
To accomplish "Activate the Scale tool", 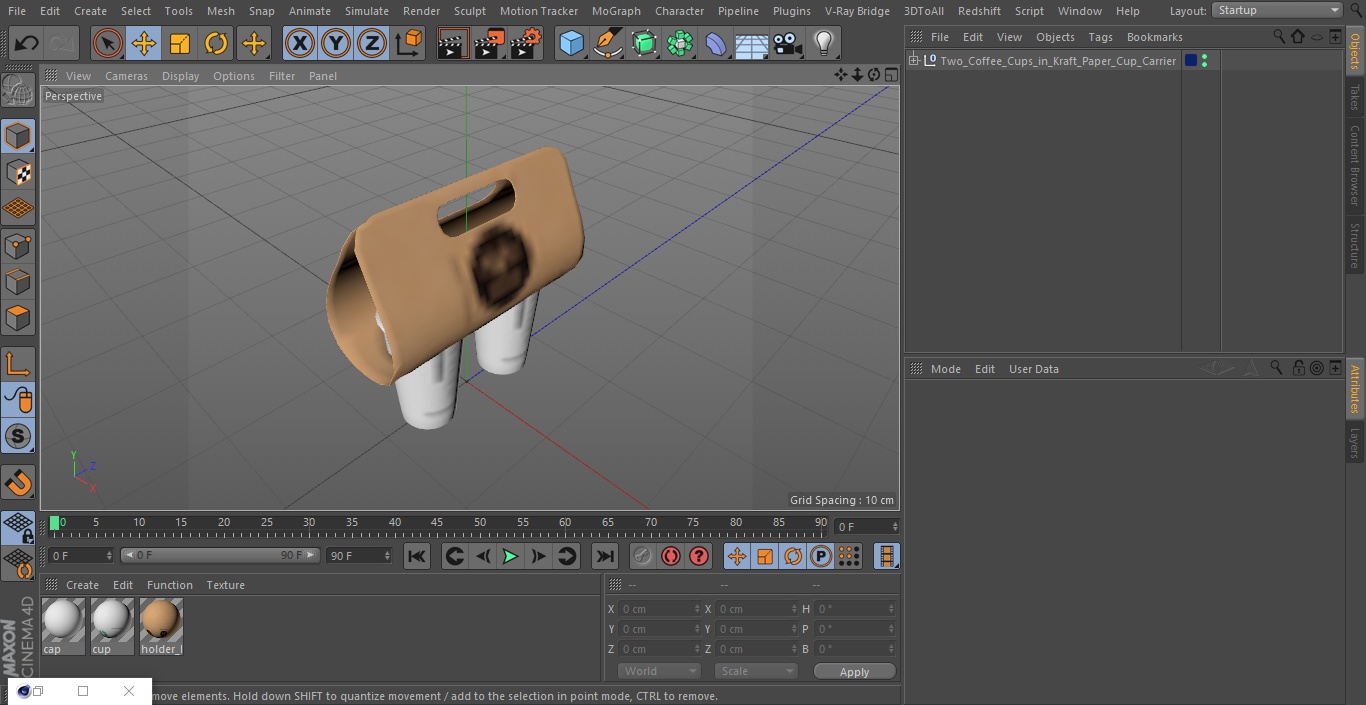I will click(x=180, y=43).
